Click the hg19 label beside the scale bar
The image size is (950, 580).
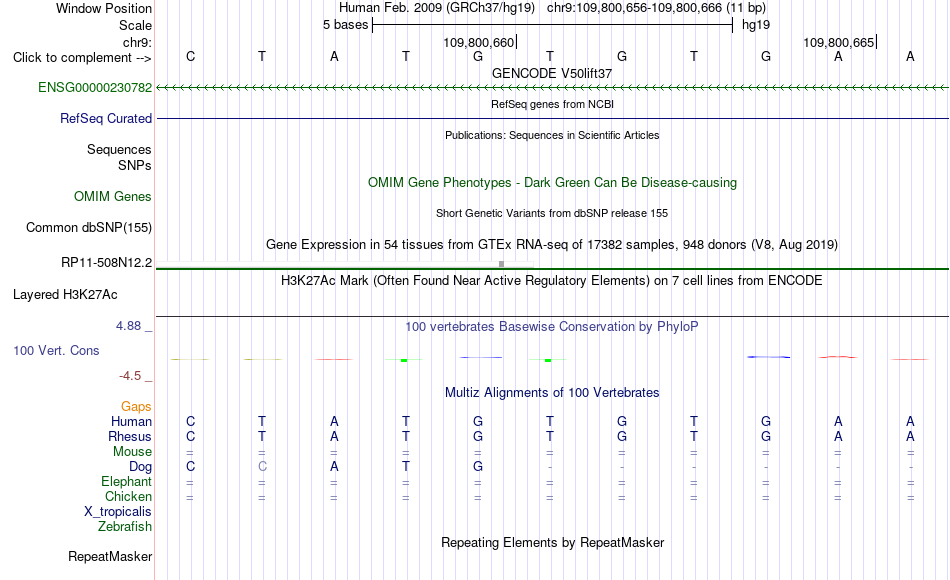pos(756,25)
